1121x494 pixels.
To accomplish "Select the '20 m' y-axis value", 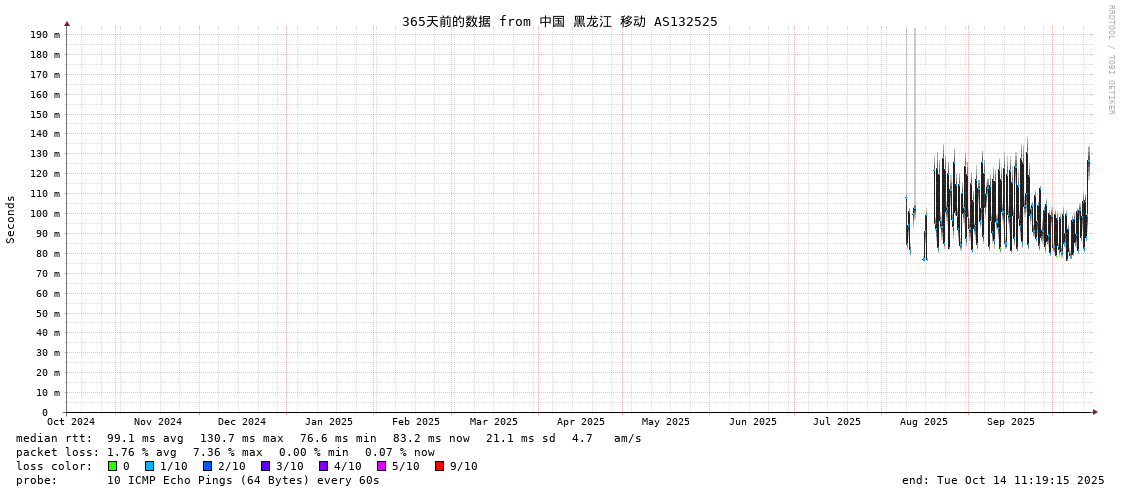I will [48, 372].
